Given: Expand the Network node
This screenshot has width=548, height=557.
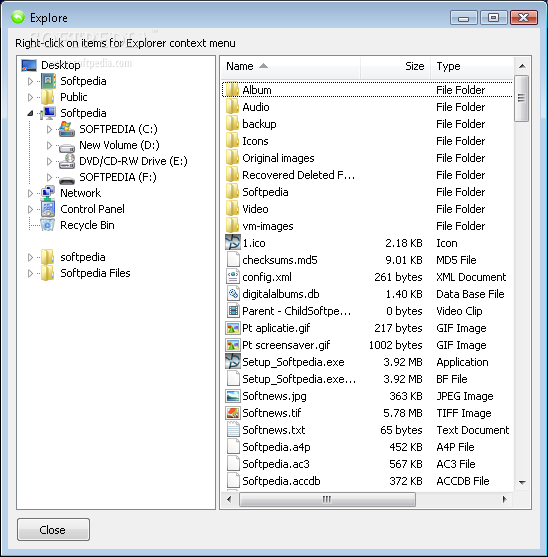Looking at the screenshot, I should tap(30, 193).
